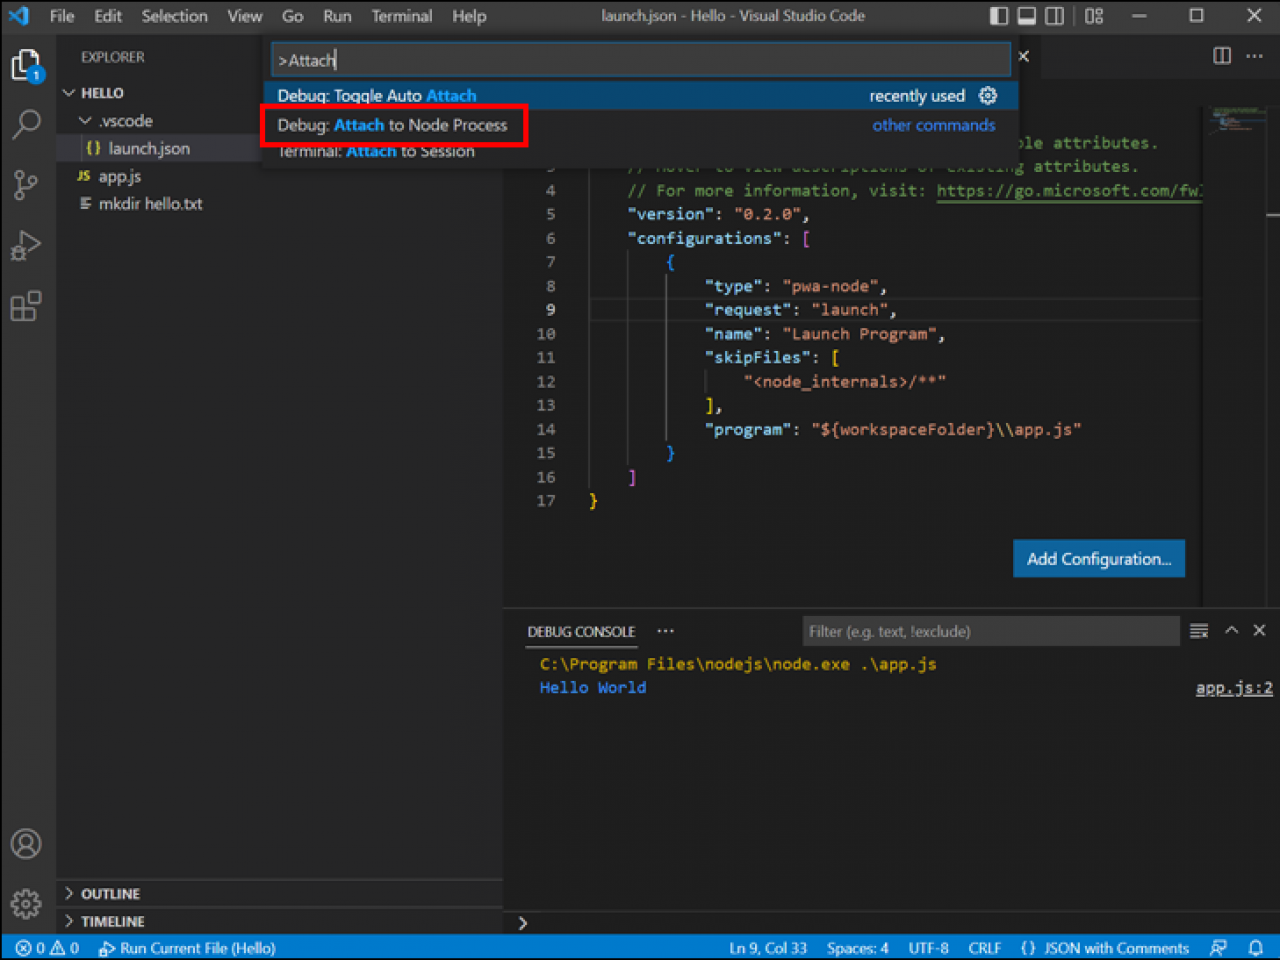Open the Extensions view icon
The width and height of the screenshot is (1280, 960).
[x=26, y=306]
